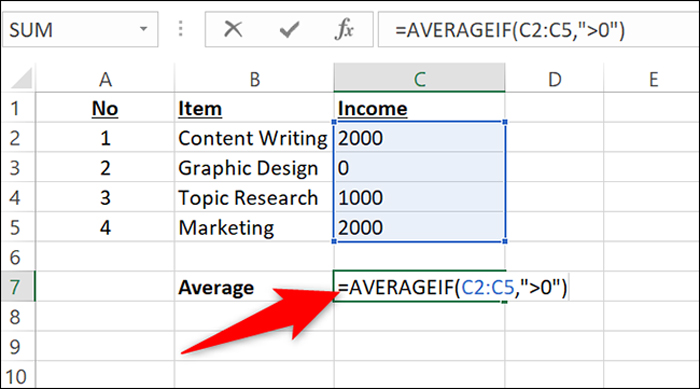Select column B header

[x=254, y=79]
